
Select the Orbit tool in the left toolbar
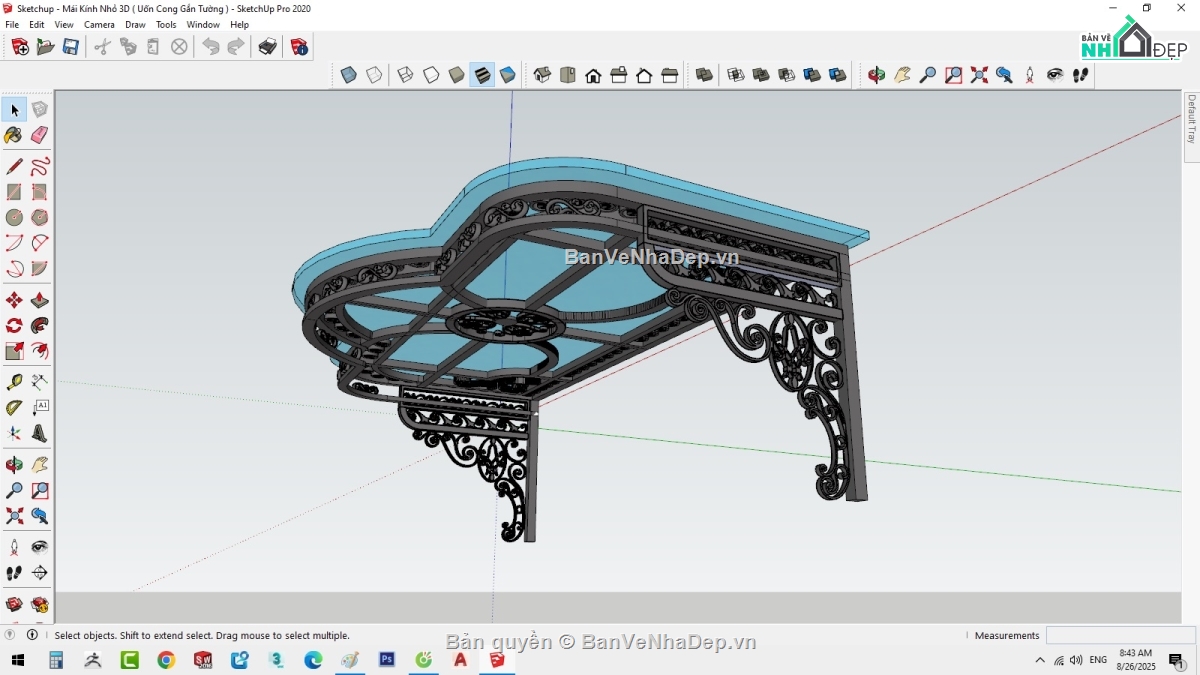(14, 463)
